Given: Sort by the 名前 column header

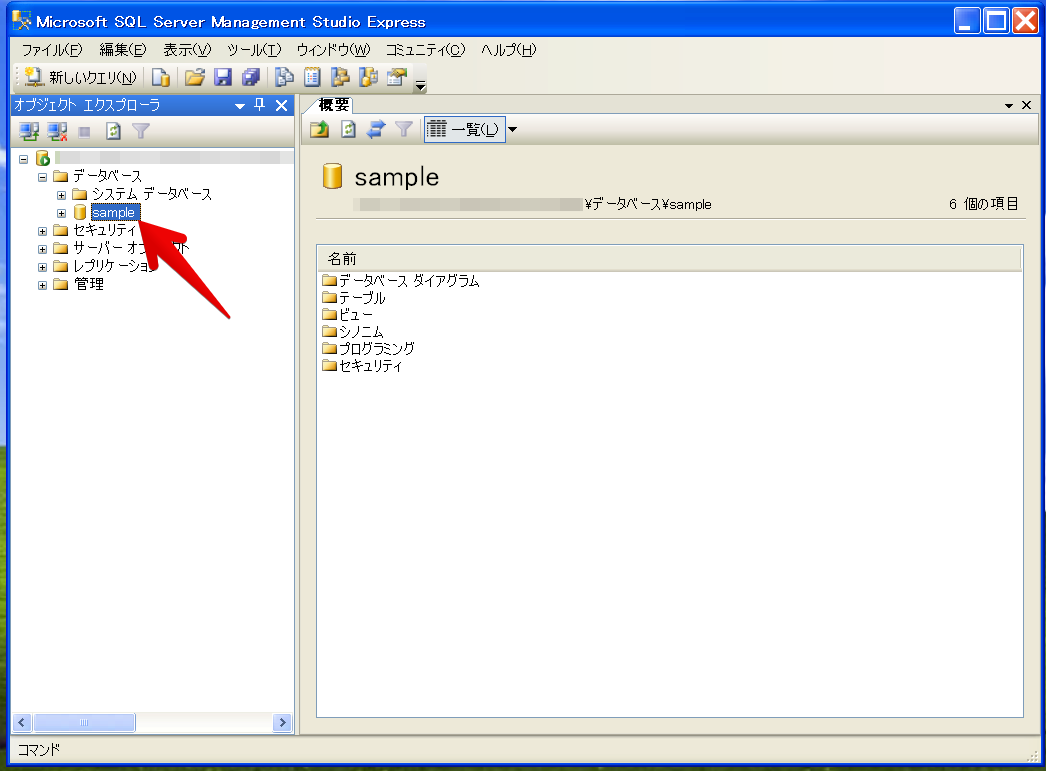Looking at the screenshot, I should (x=669, y=259).
